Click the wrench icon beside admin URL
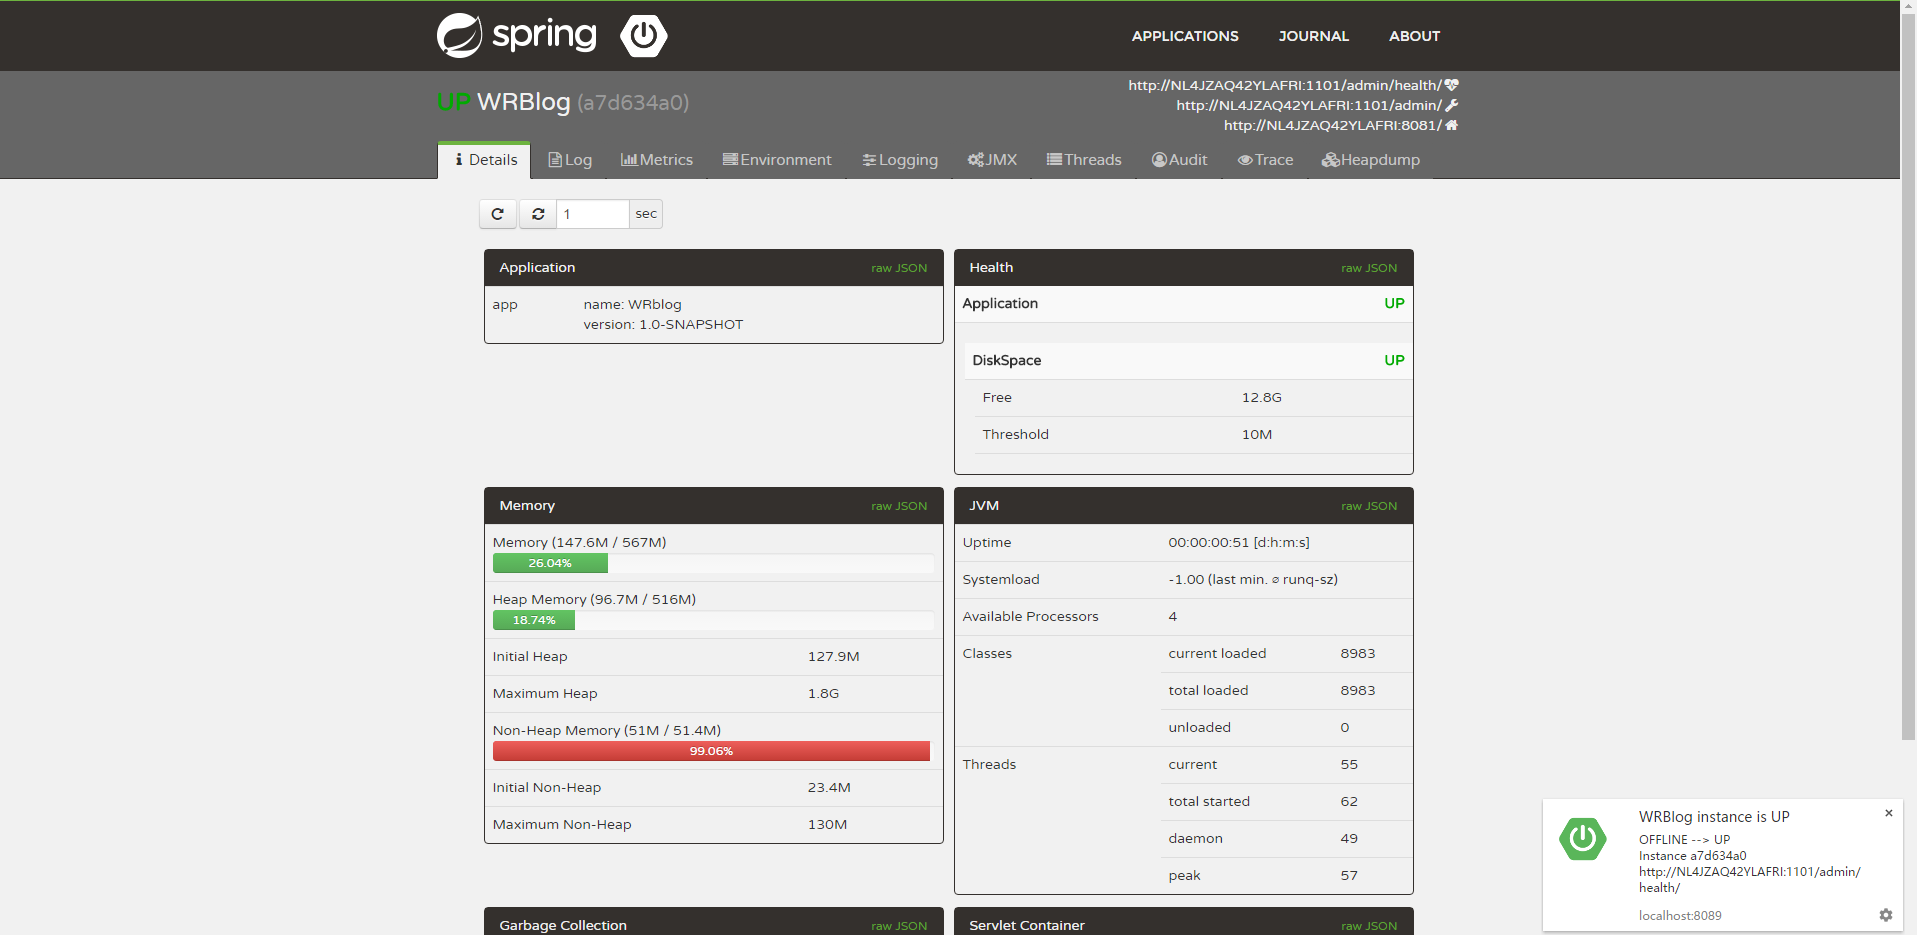 (1451, 105)
